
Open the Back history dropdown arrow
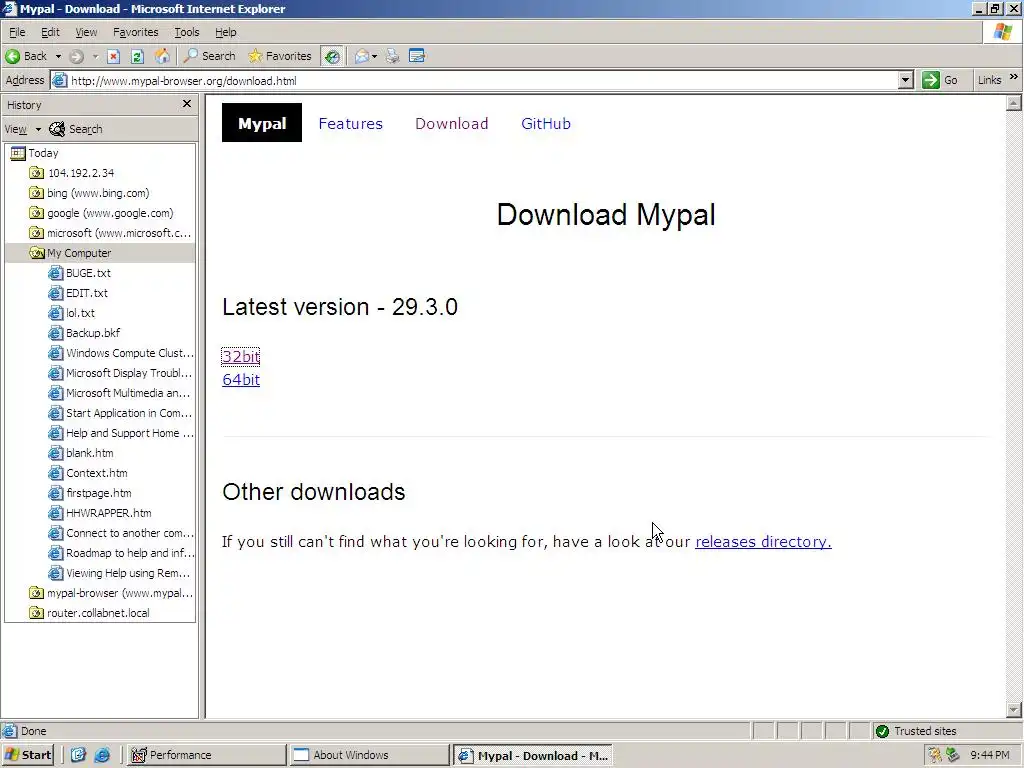[58, 56]
